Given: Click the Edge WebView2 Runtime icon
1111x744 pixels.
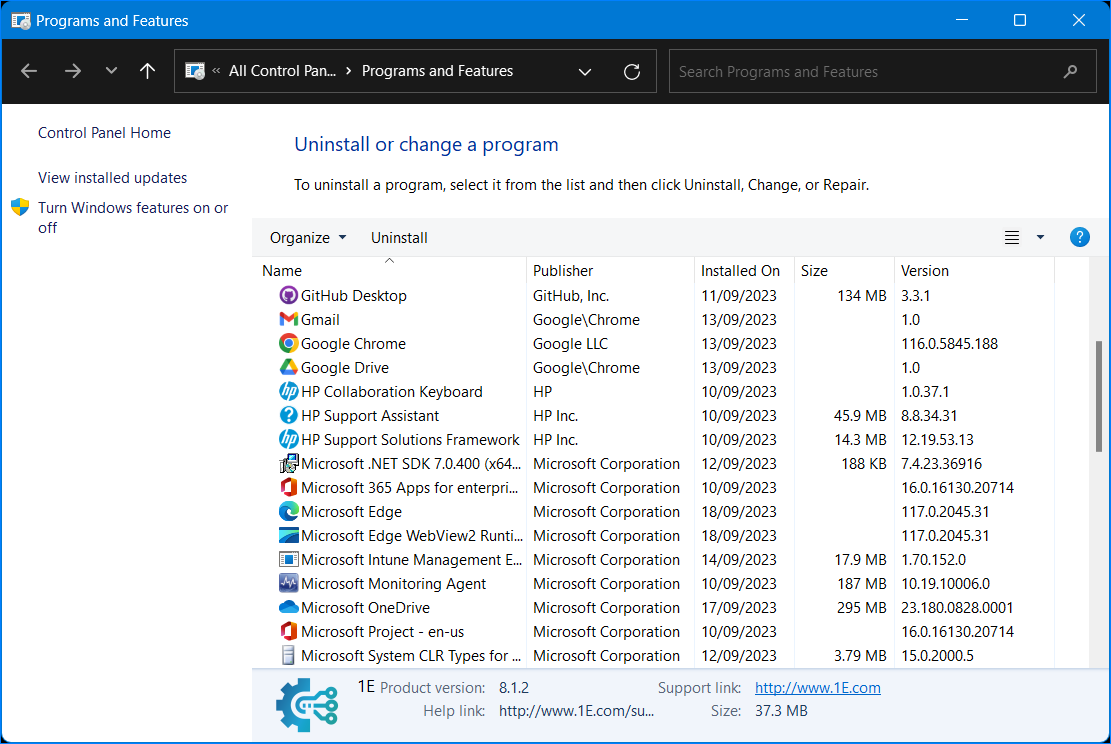Looking at the screenshot, I should pos(288,536).
